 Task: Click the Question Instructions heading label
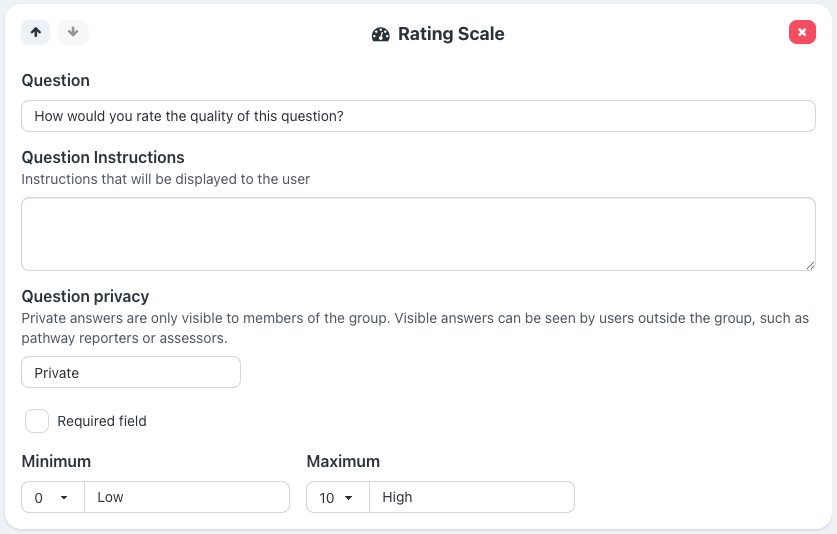[x=103, y=157]
